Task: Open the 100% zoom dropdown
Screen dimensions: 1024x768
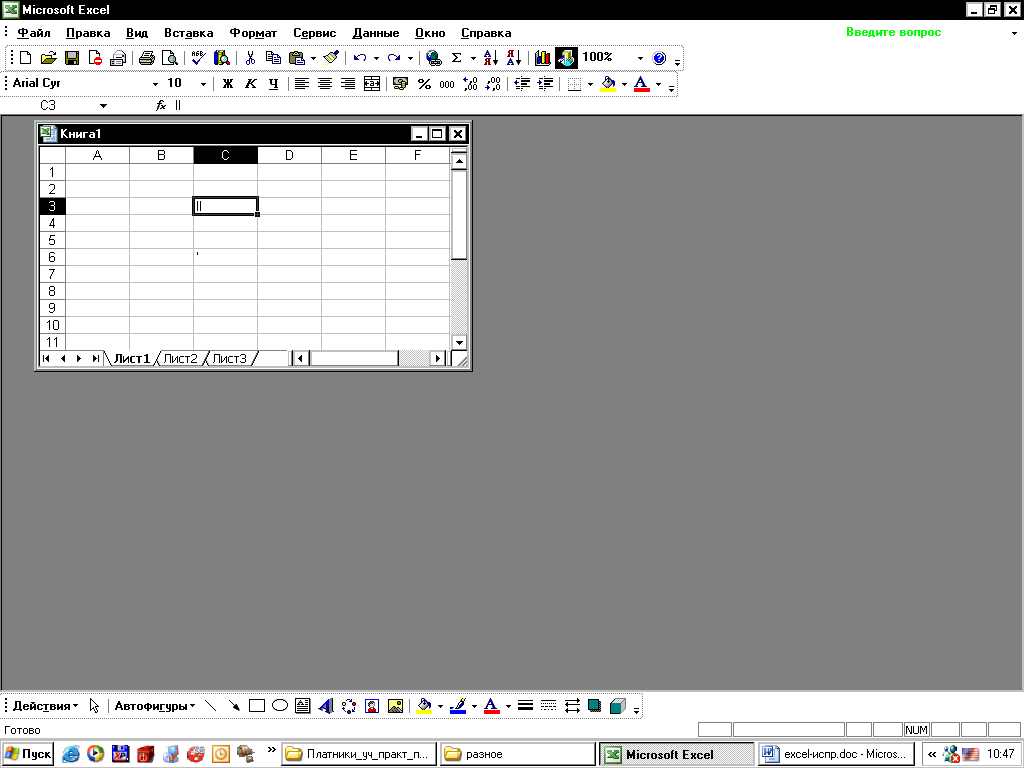Action: point(640,58)
